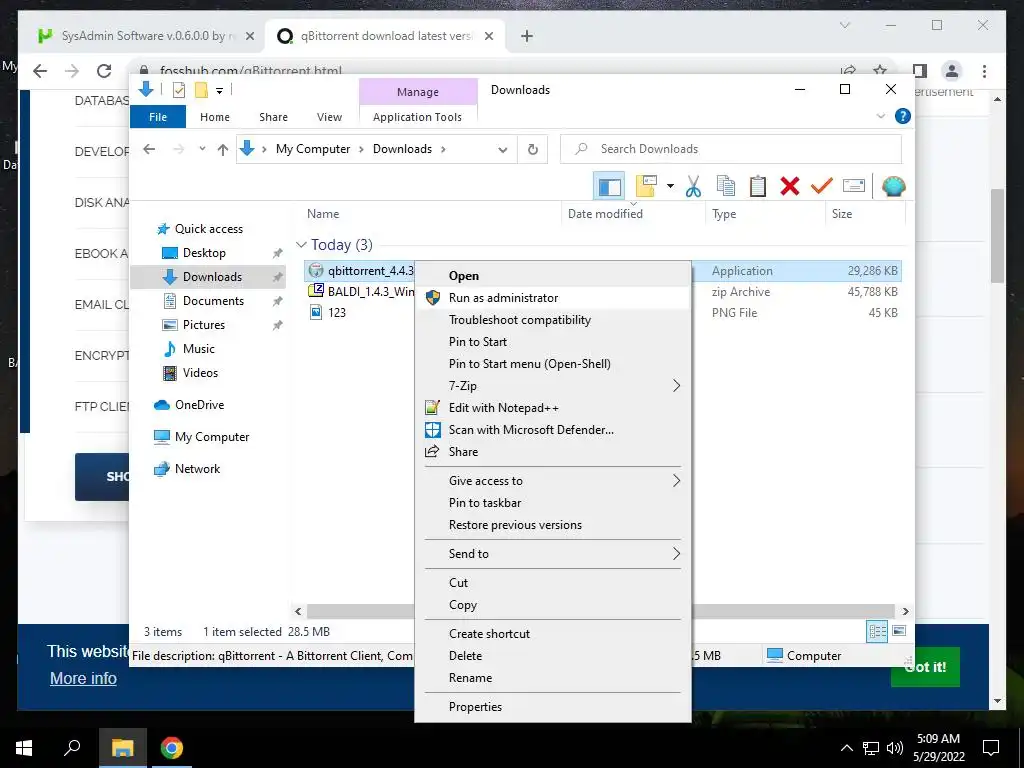Click the clipboard Paste toolbar icon
This screenshot has width=1024, height=768.
point(758,186)
